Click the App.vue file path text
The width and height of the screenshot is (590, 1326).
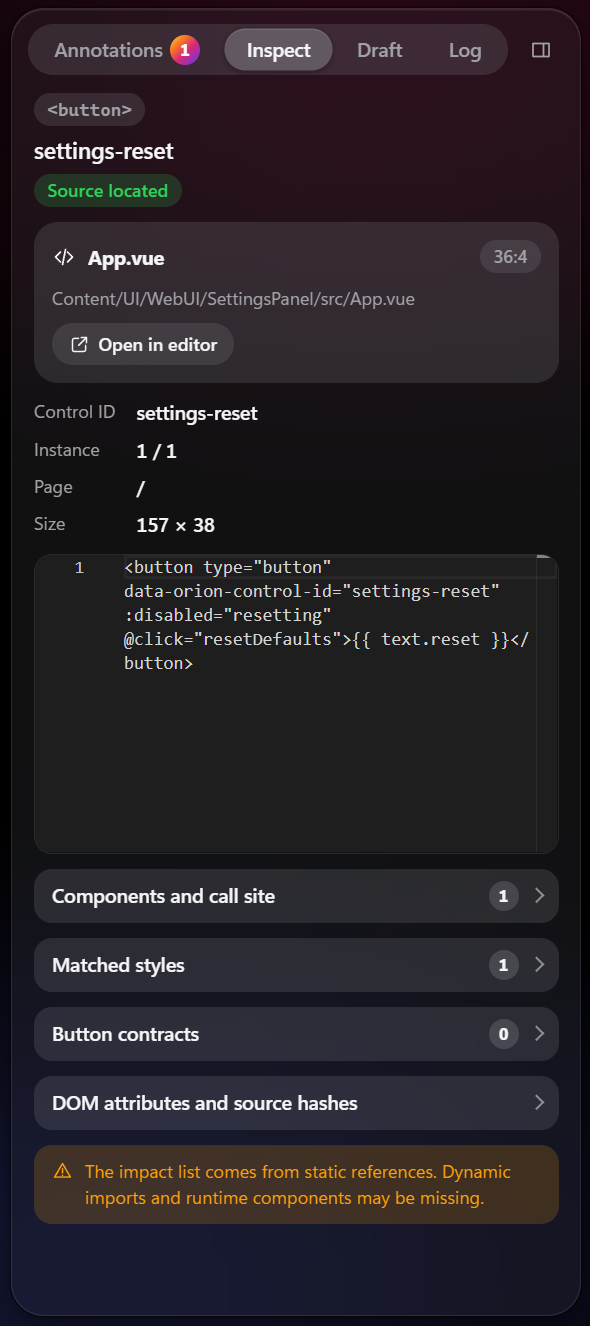tap(233, 299)
